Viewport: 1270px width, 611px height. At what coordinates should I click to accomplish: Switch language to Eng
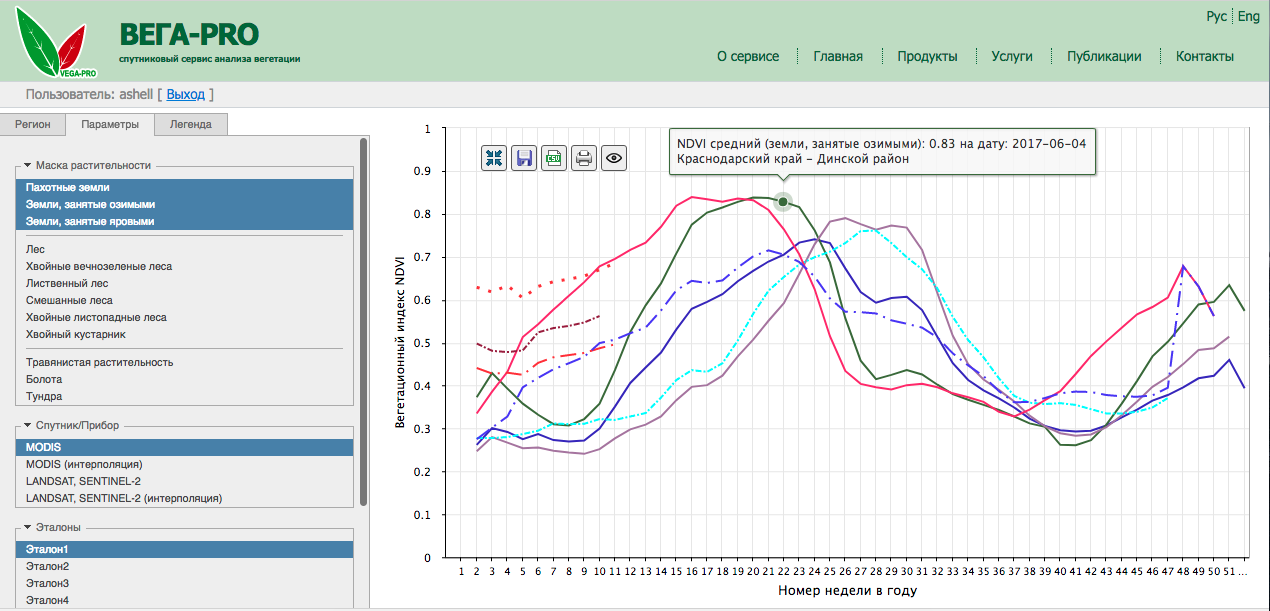1249,17
